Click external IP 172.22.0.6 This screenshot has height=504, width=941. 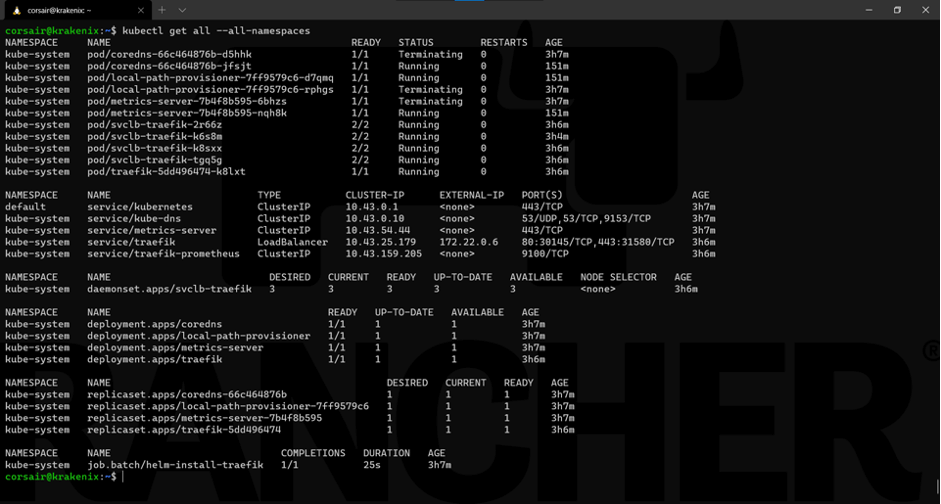[x=469, y=242]
